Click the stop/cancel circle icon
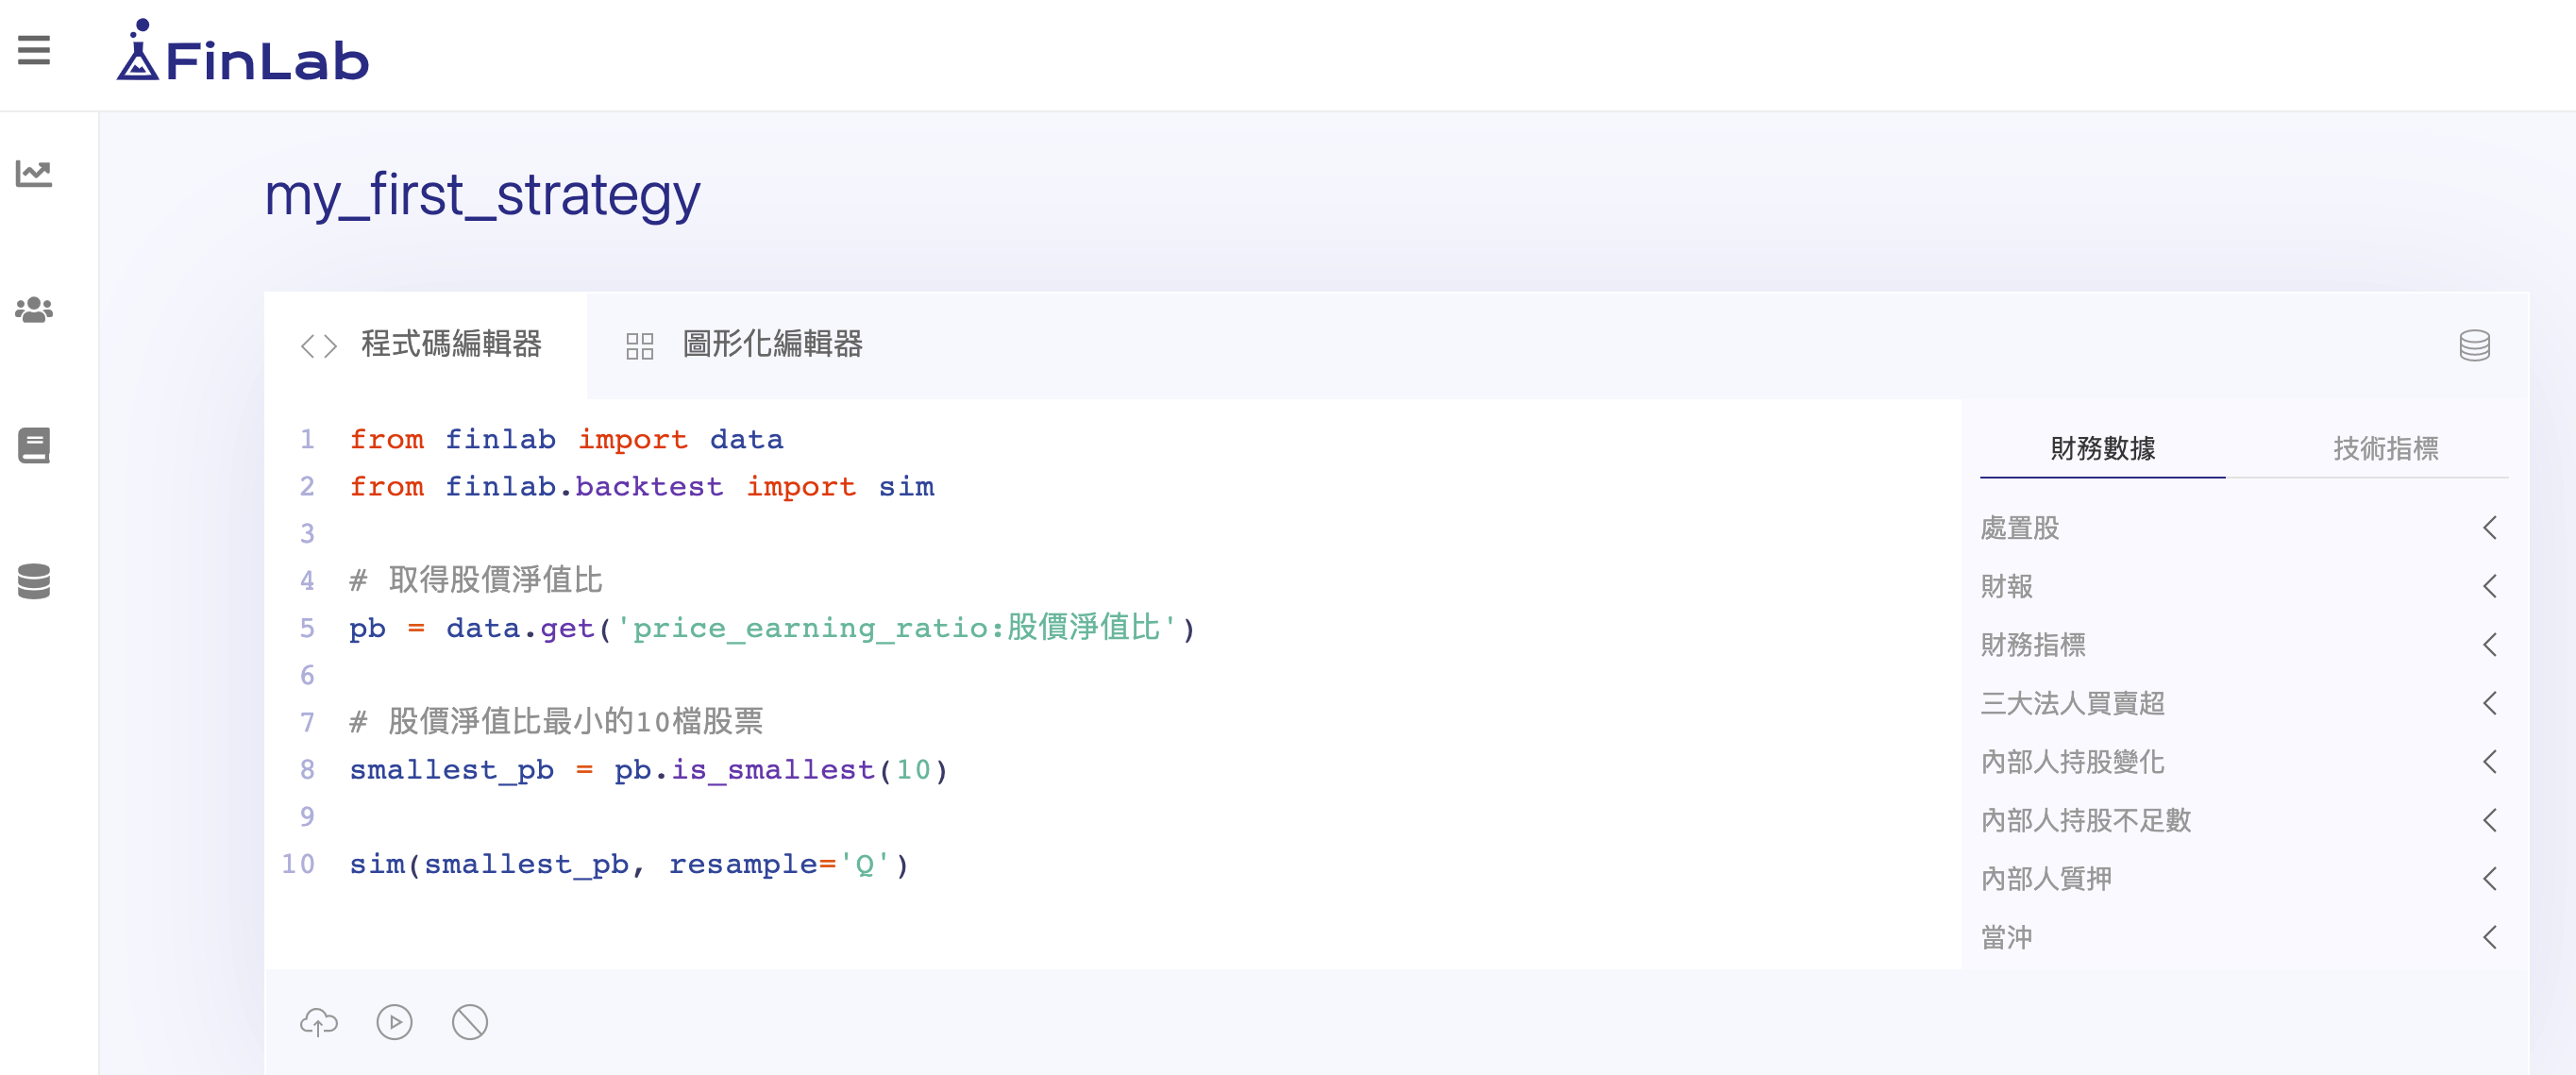Viewport: 2576px width, 1075px height. pos(469,1022)
